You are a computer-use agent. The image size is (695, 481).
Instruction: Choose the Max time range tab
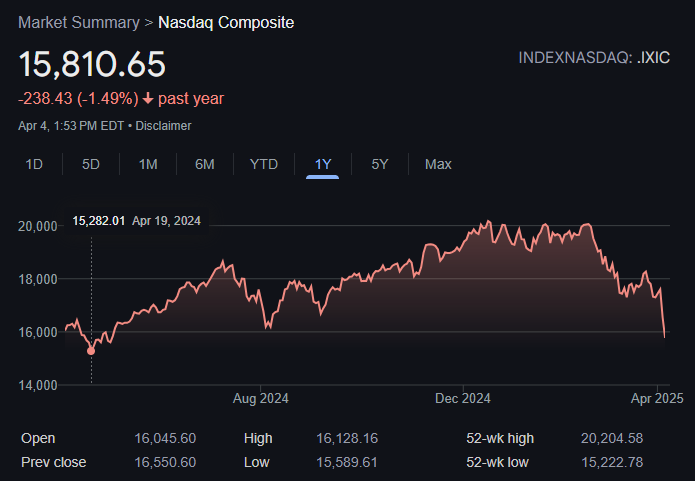[x=438, y=164]
